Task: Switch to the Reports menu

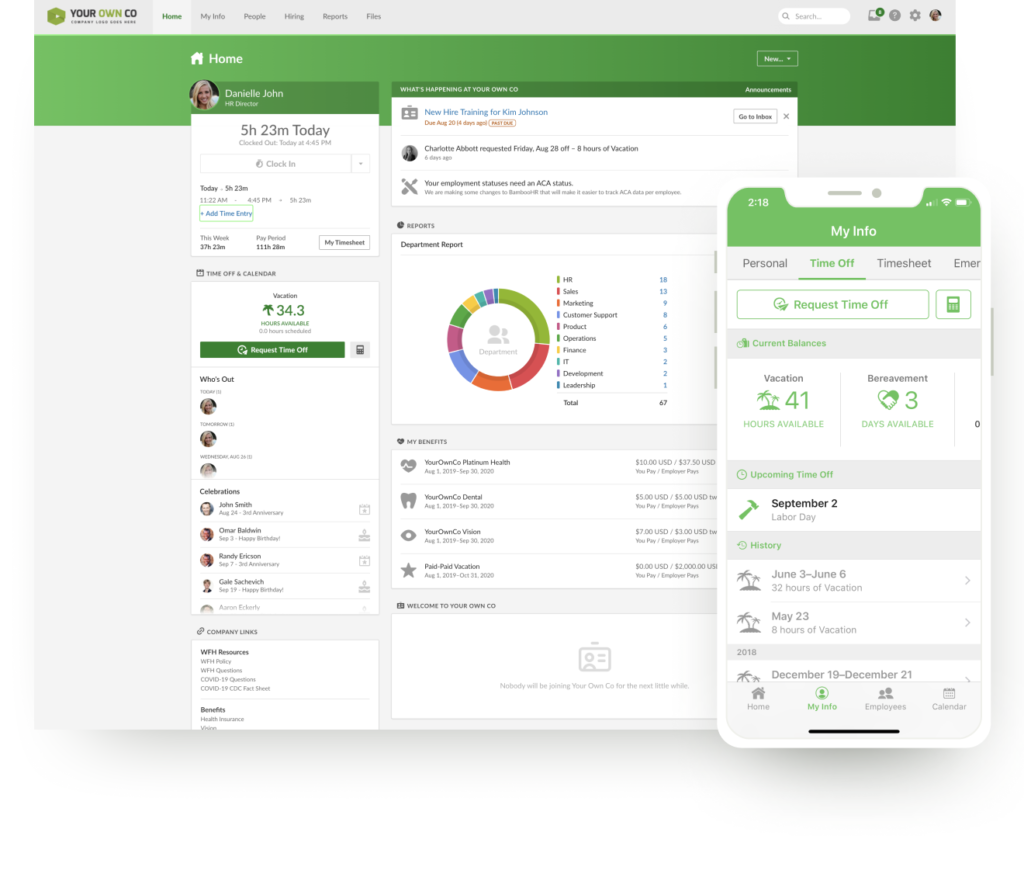Action: (x=335, y=16)
